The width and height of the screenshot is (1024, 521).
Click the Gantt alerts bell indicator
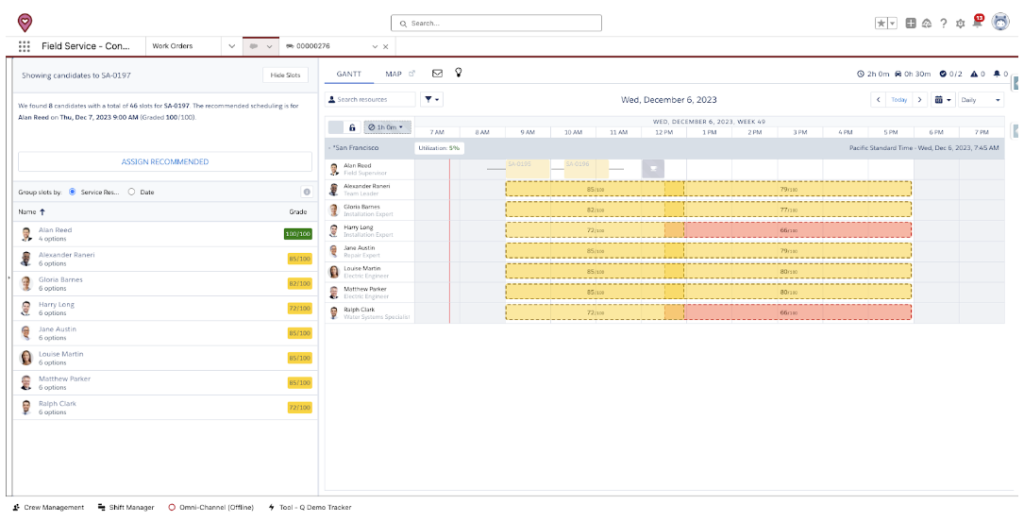tap(1000, 74)
